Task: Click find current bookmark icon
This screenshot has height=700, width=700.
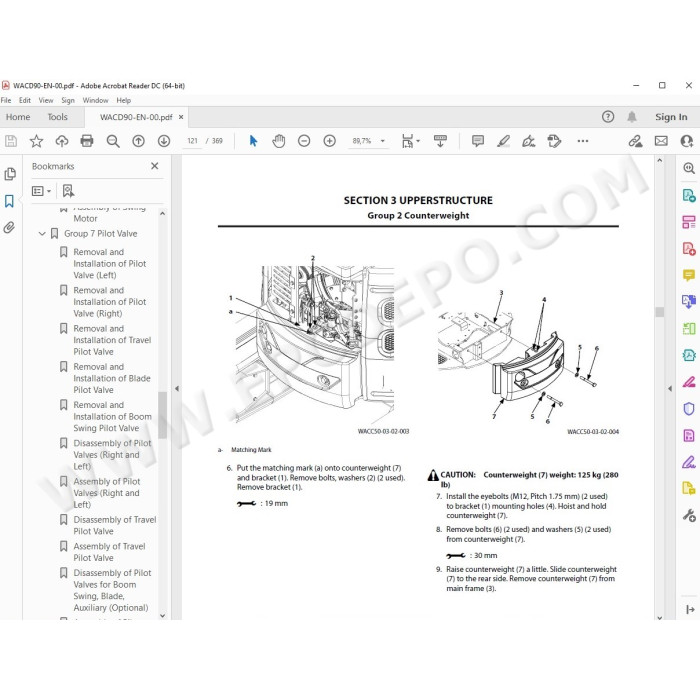Action: coord(68,191)
